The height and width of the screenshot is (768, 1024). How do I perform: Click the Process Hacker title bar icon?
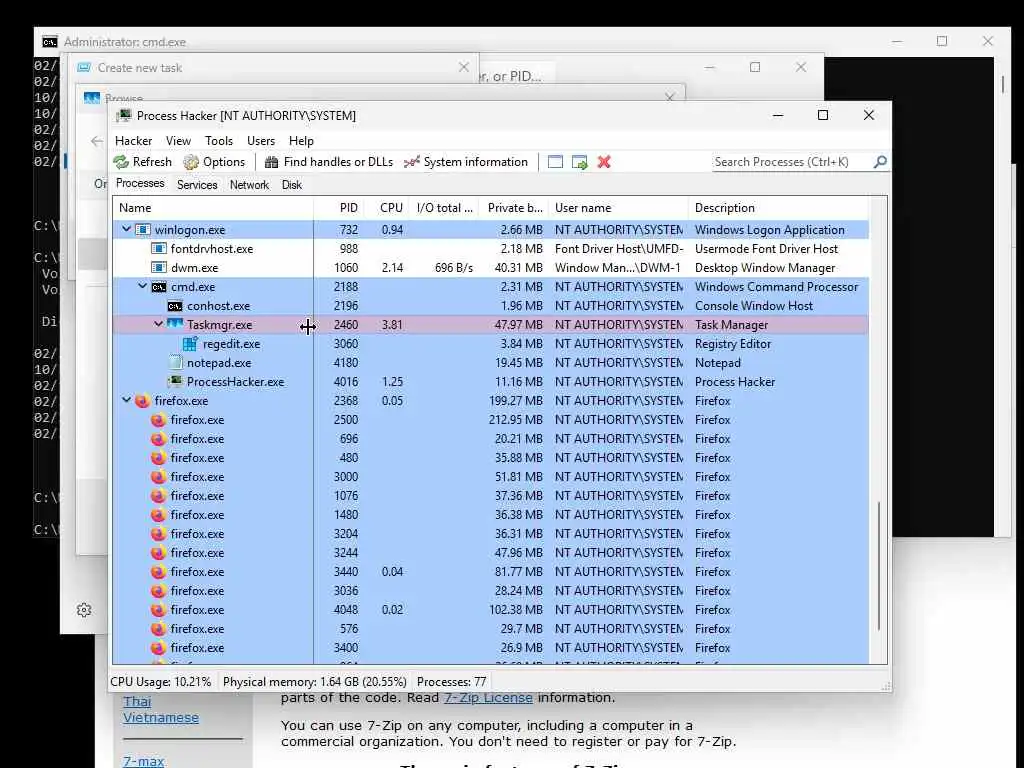[x=123, y=116]
